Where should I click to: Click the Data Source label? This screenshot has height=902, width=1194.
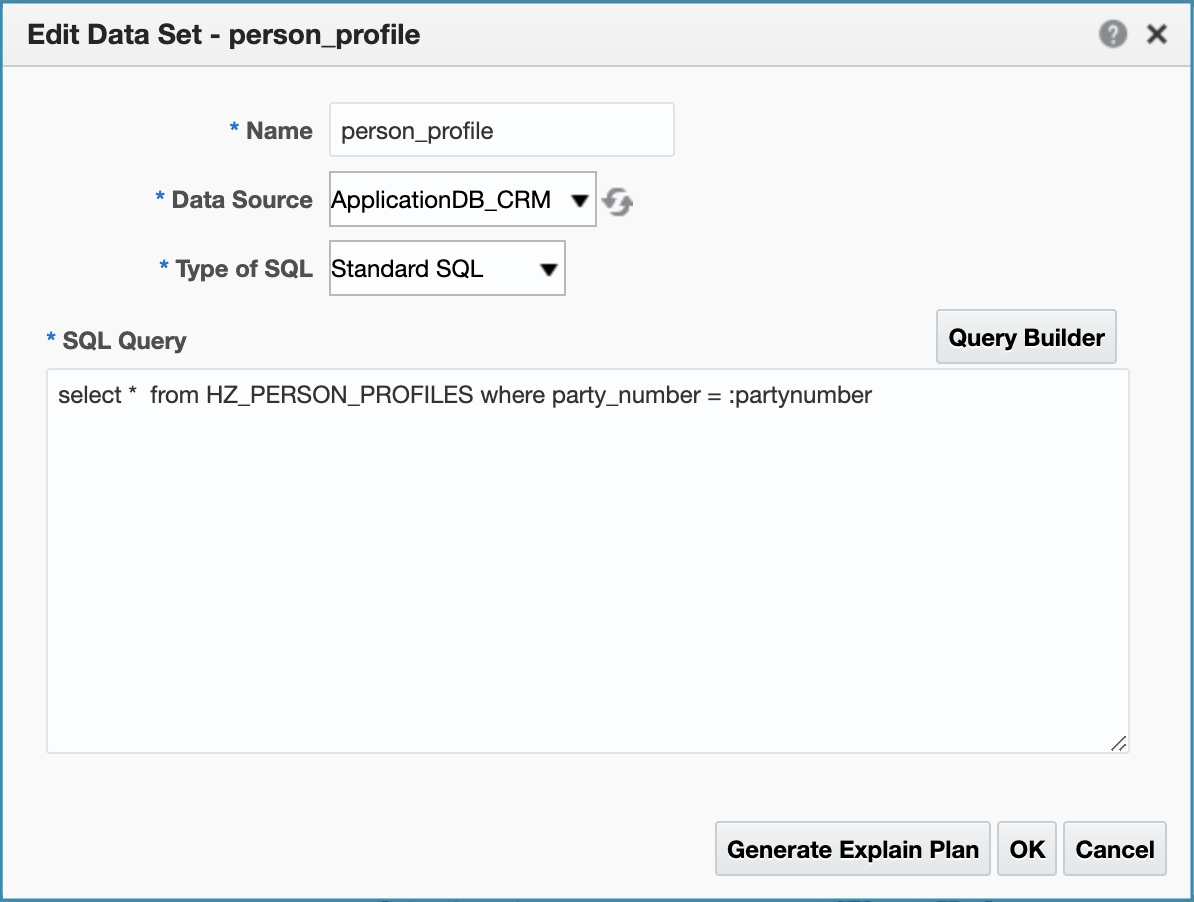pyautogui.click(x=242, y=200)
